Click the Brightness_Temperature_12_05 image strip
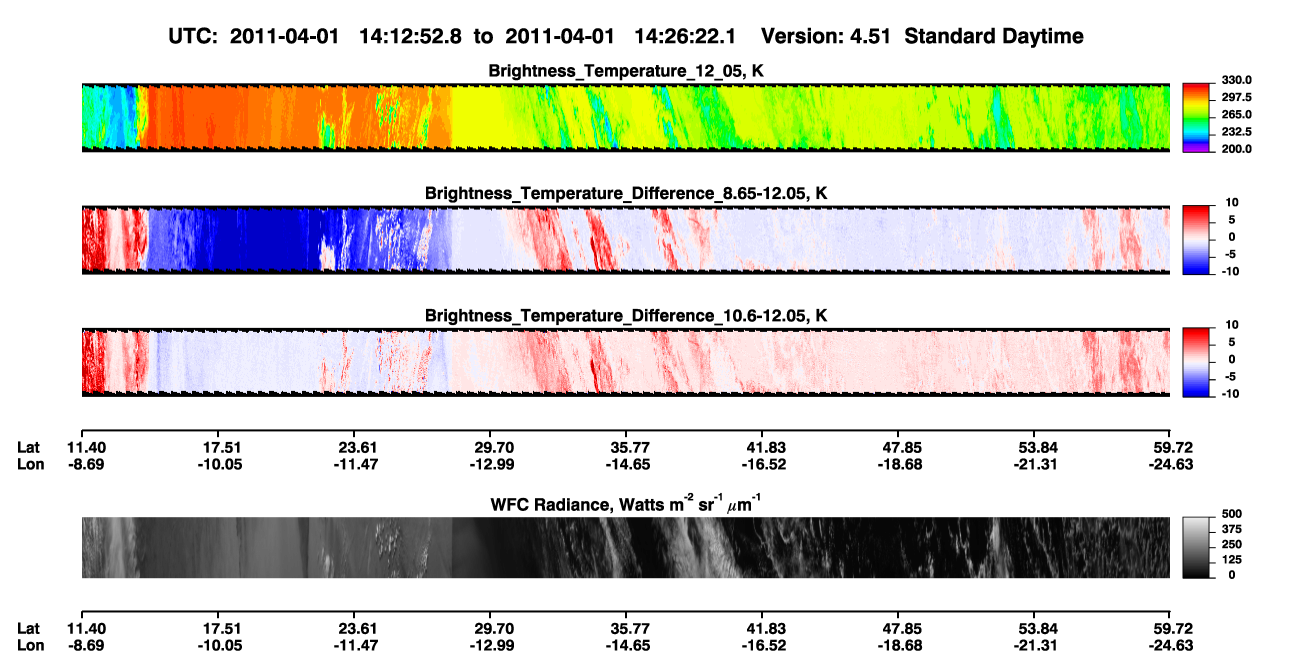This screenshot has width=1300, height=667. click(x=625, y=117)
